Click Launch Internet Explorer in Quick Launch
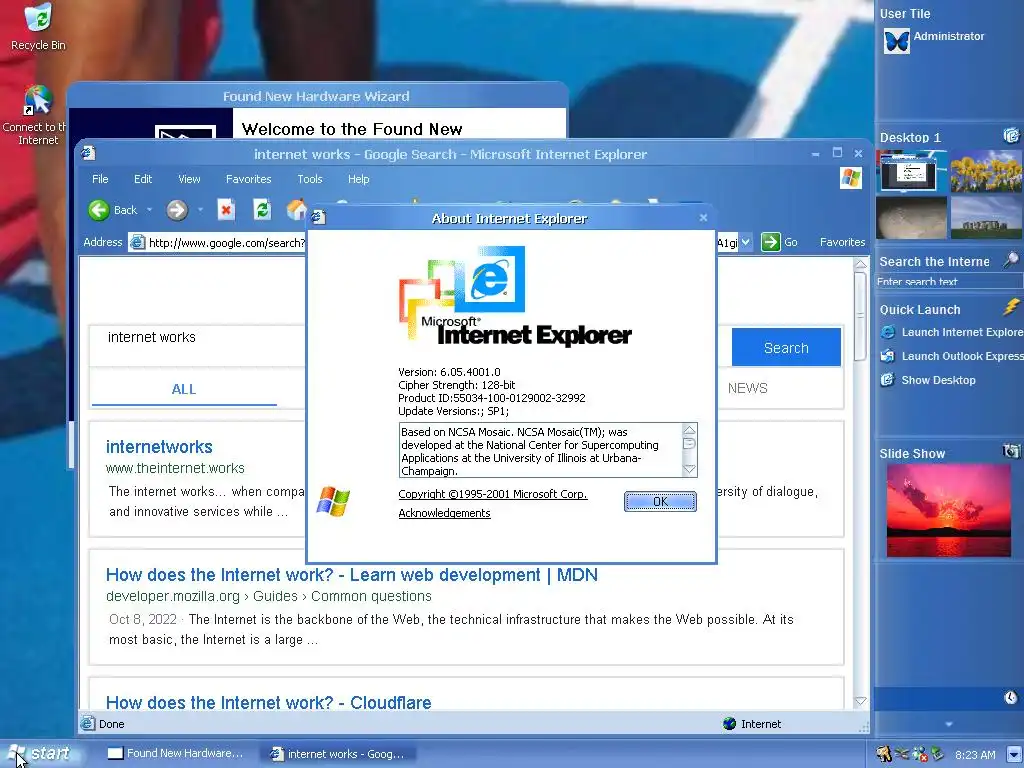 coord(952,332)
